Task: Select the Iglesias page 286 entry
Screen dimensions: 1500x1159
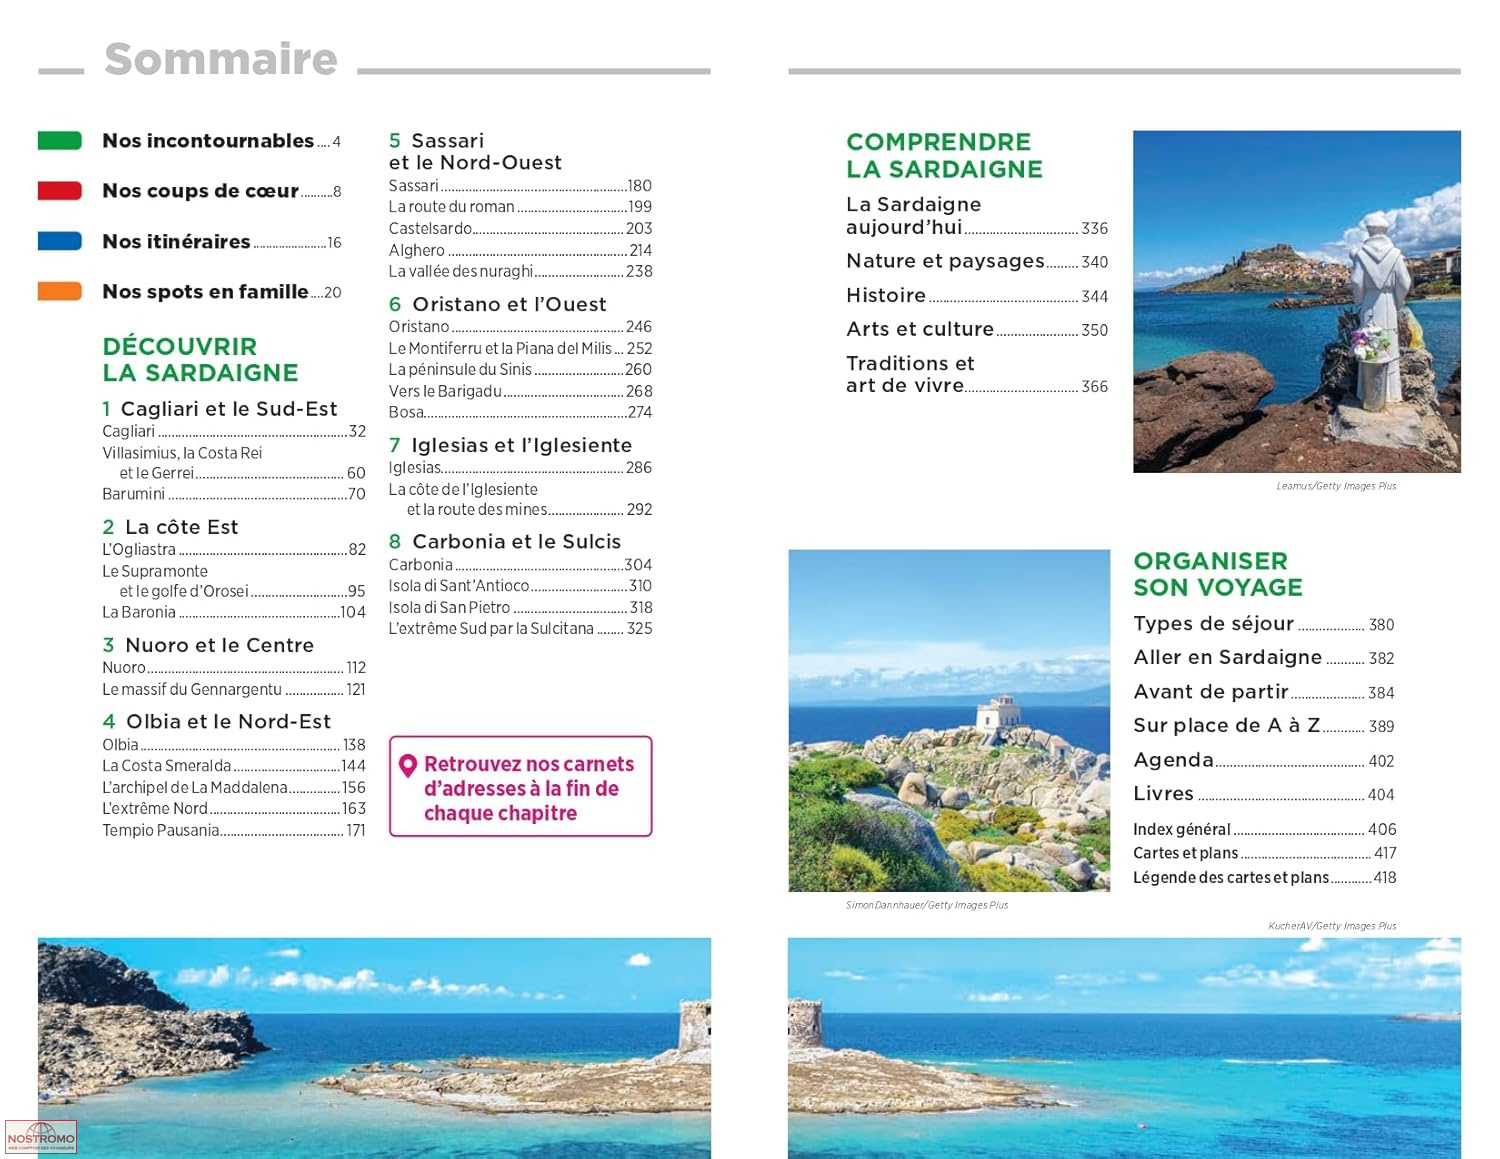Action: [x=520, y=467]
